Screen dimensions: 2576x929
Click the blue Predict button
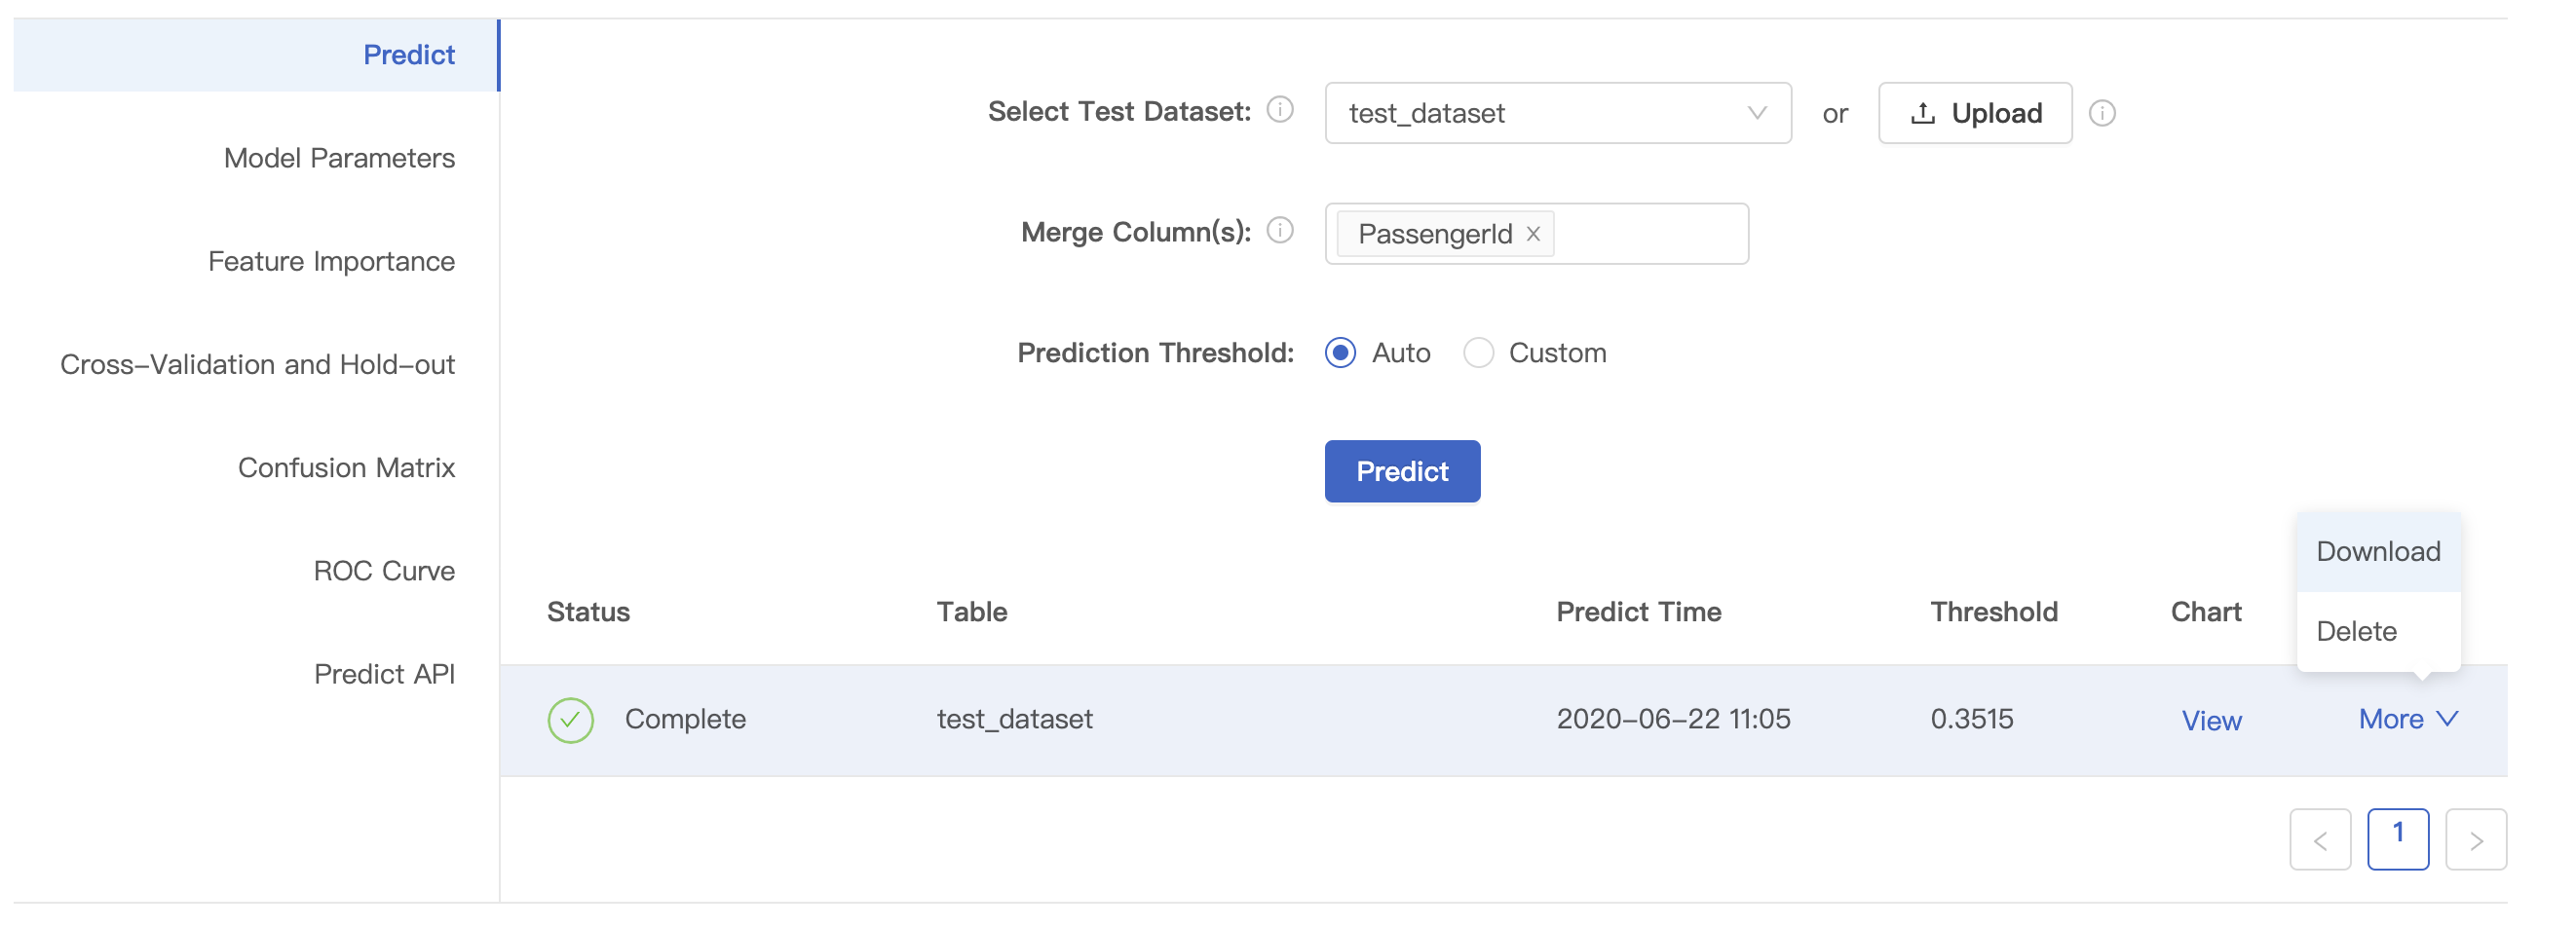[x=1402, y=471]
